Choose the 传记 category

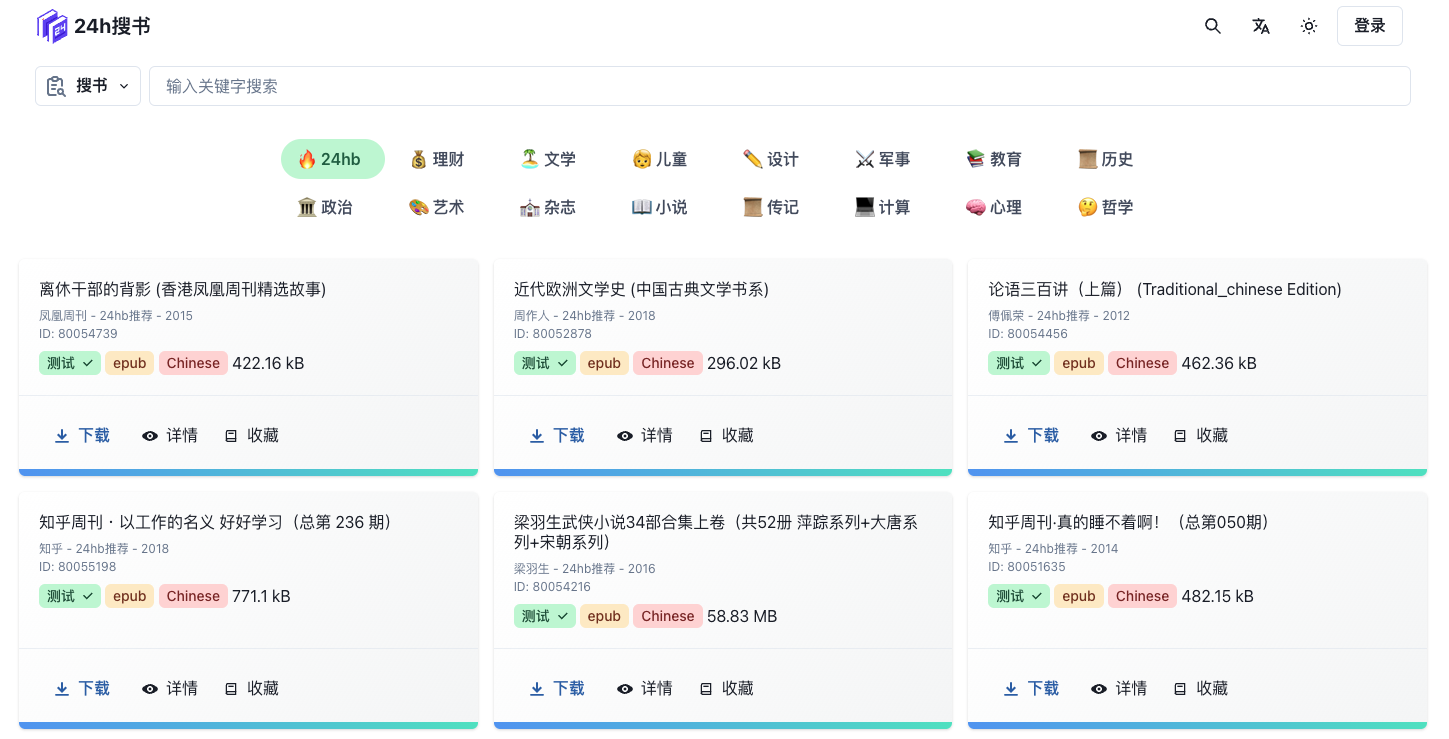coord(771,207)
